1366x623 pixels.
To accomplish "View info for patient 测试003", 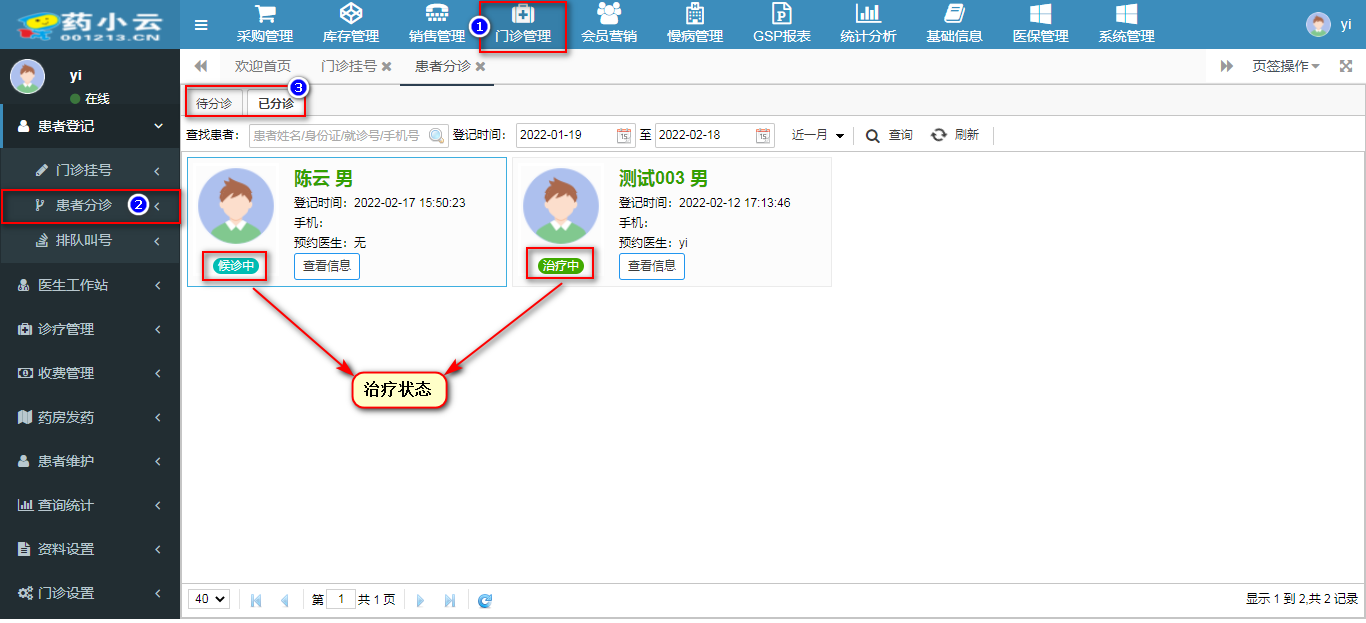I will (652, 266).
